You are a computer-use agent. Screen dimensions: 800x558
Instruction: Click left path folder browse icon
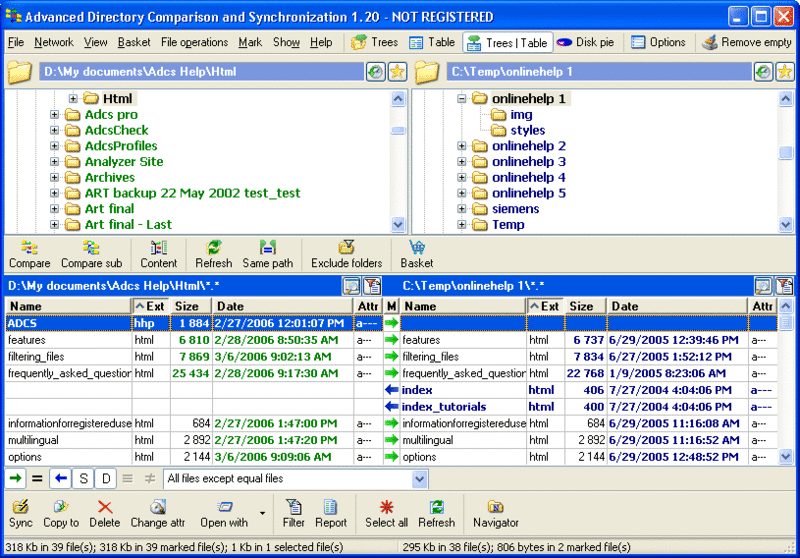(20, 72)
